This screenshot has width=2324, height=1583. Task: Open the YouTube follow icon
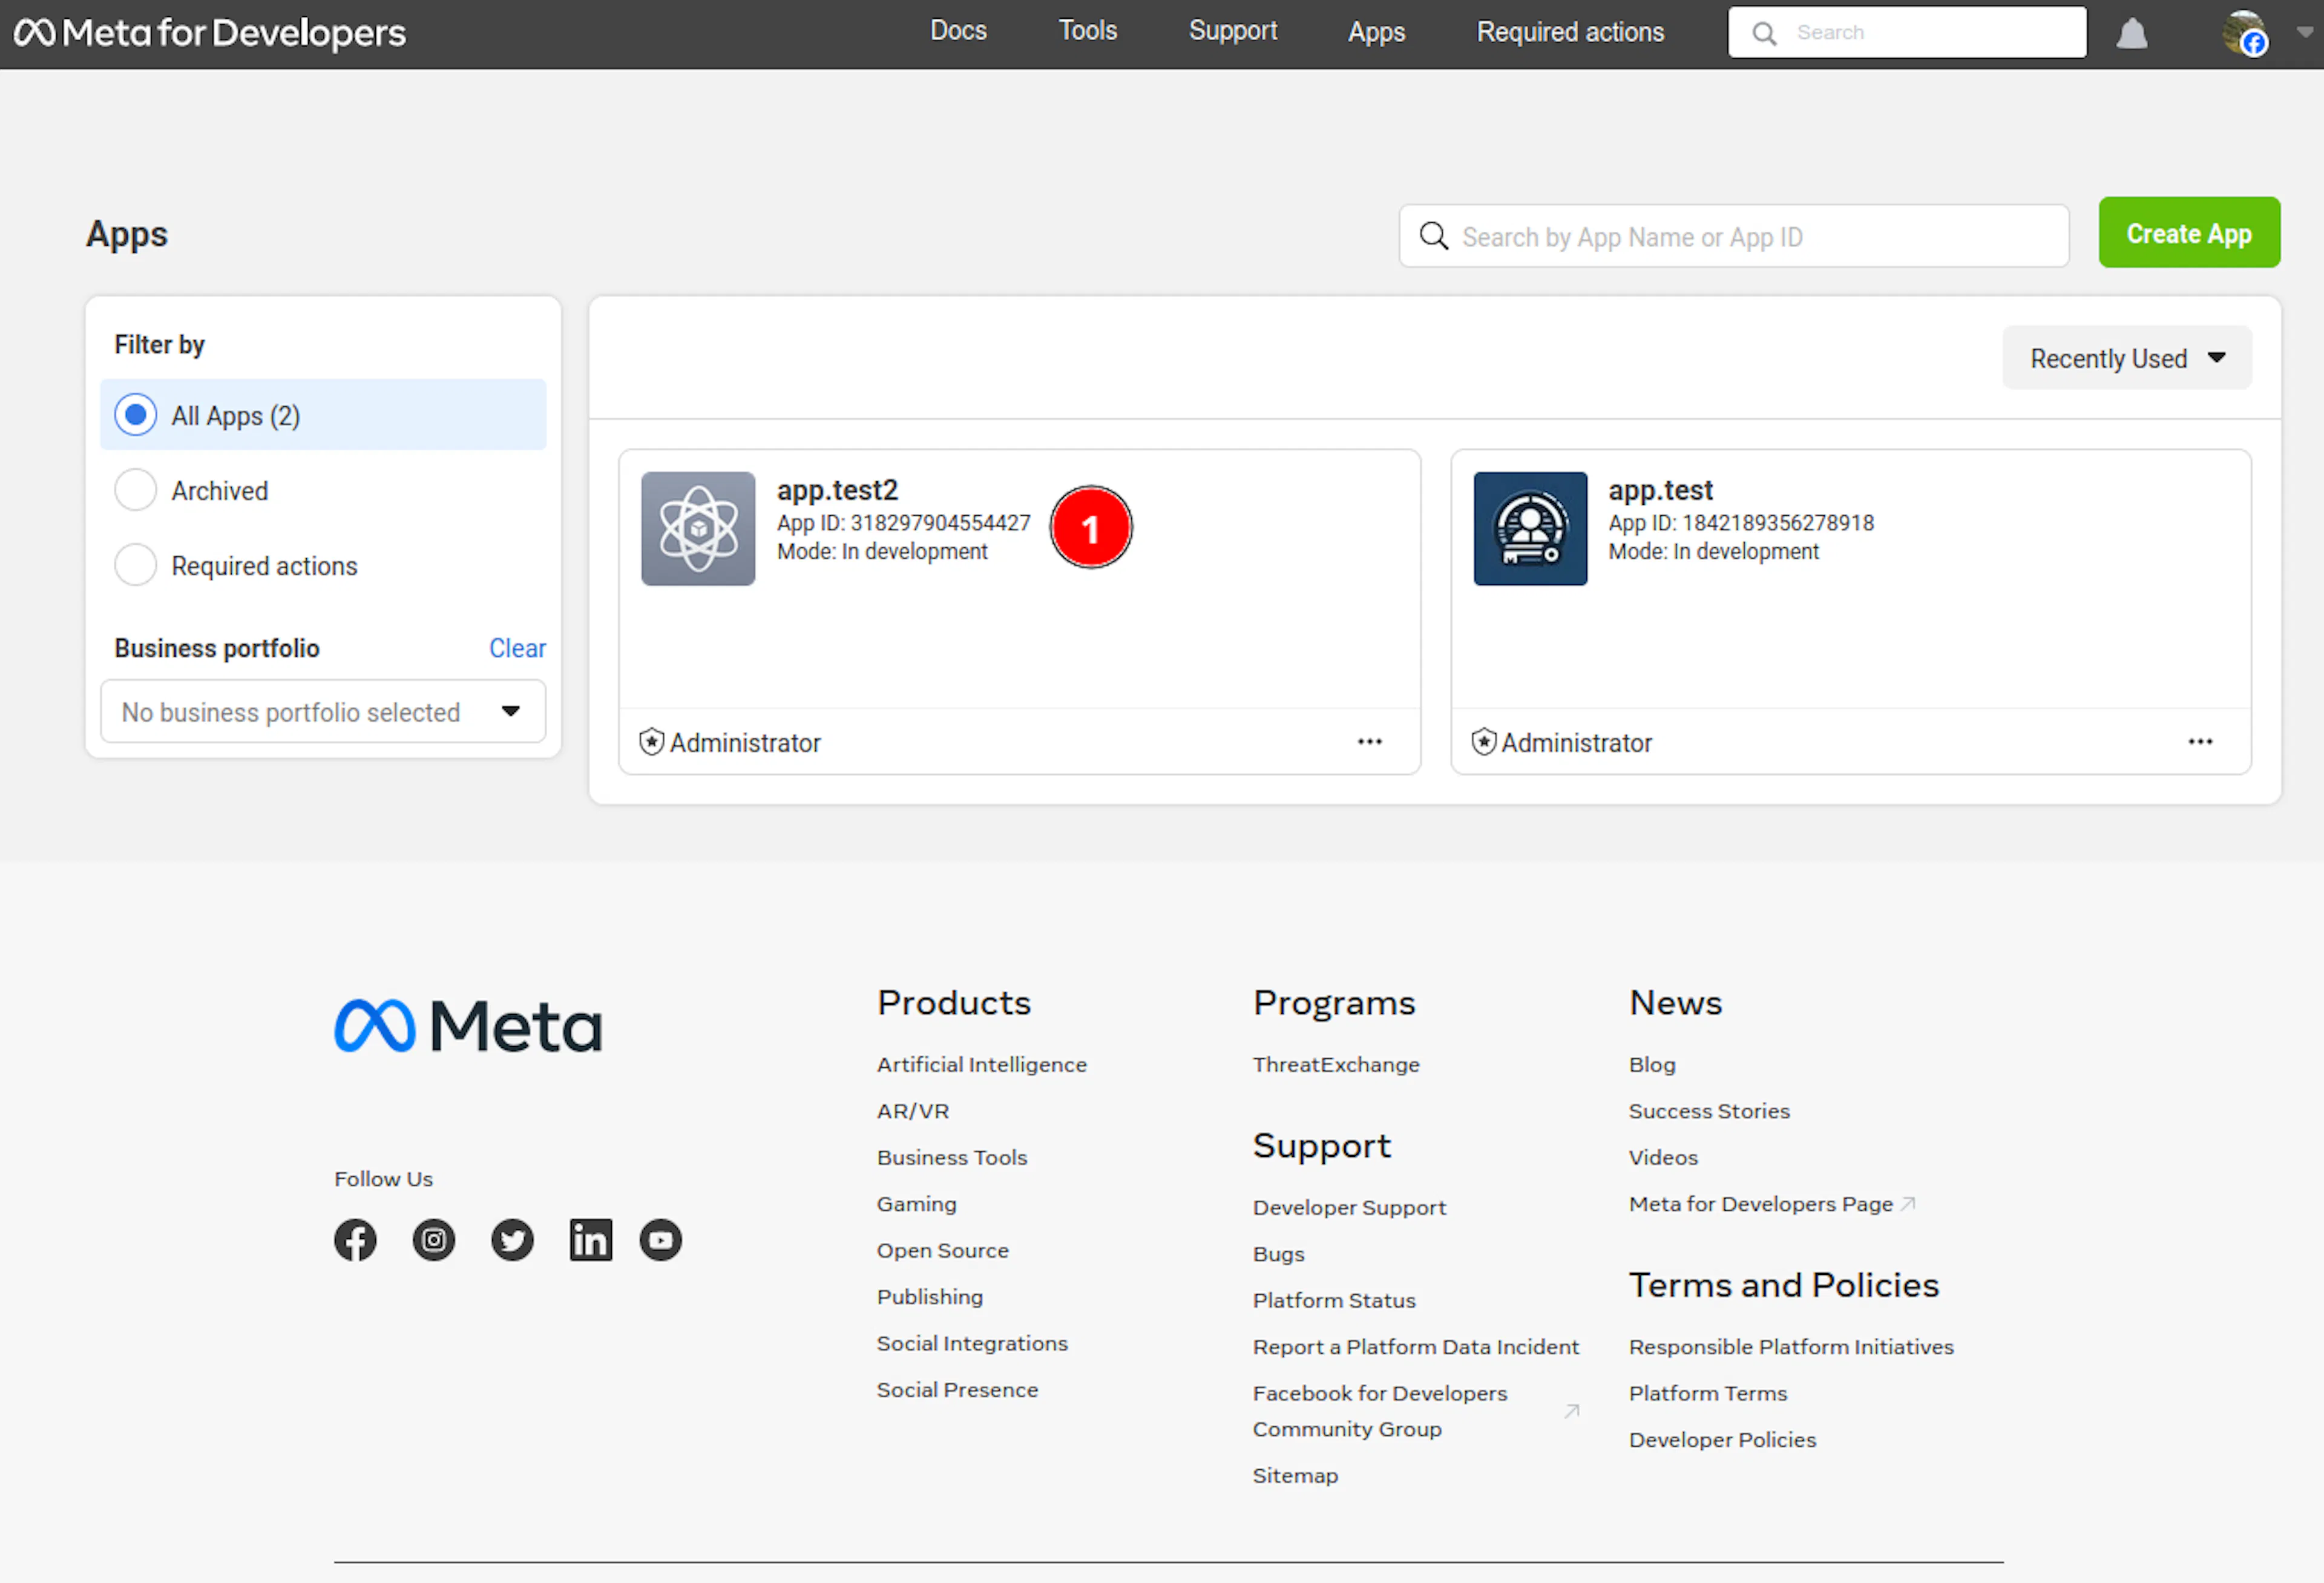click(660, 1240)
